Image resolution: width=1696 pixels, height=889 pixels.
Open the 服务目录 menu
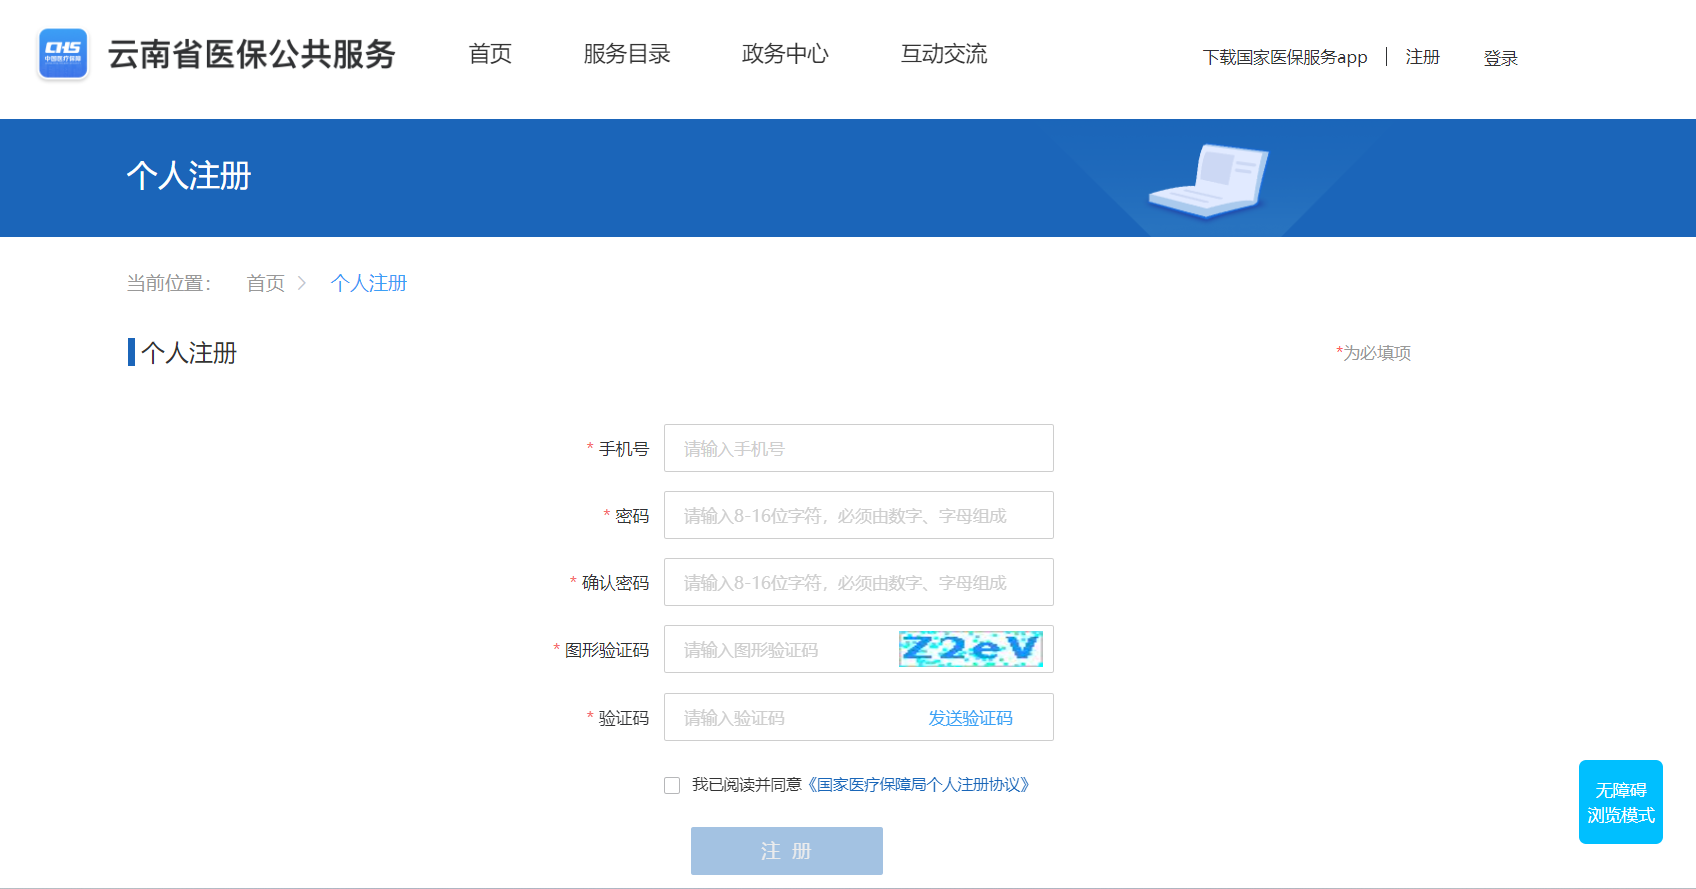(627, 54)
